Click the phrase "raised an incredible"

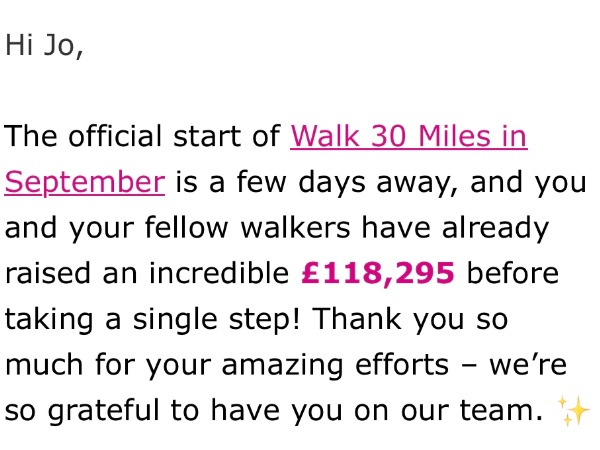click(148, 273)
